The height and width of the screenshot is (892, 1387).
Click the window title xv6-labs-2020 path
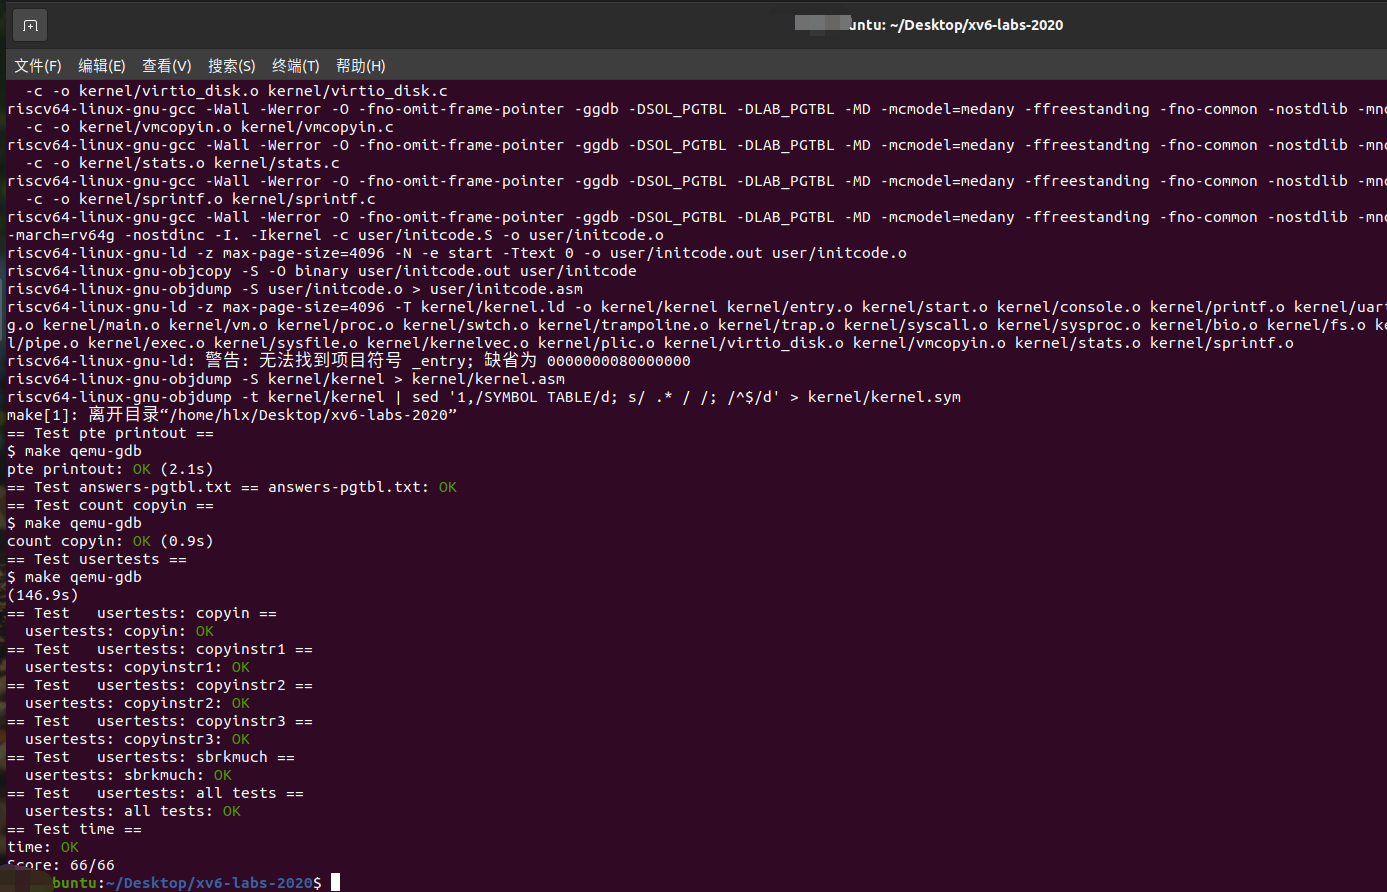tap(955, 25)
